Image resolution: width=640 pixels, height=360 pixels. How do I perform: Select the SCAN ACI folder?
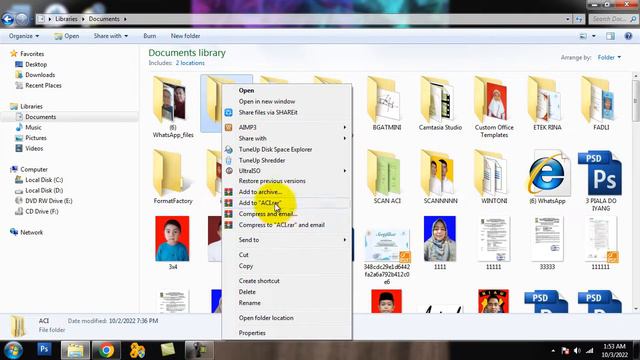click(387, 177)
